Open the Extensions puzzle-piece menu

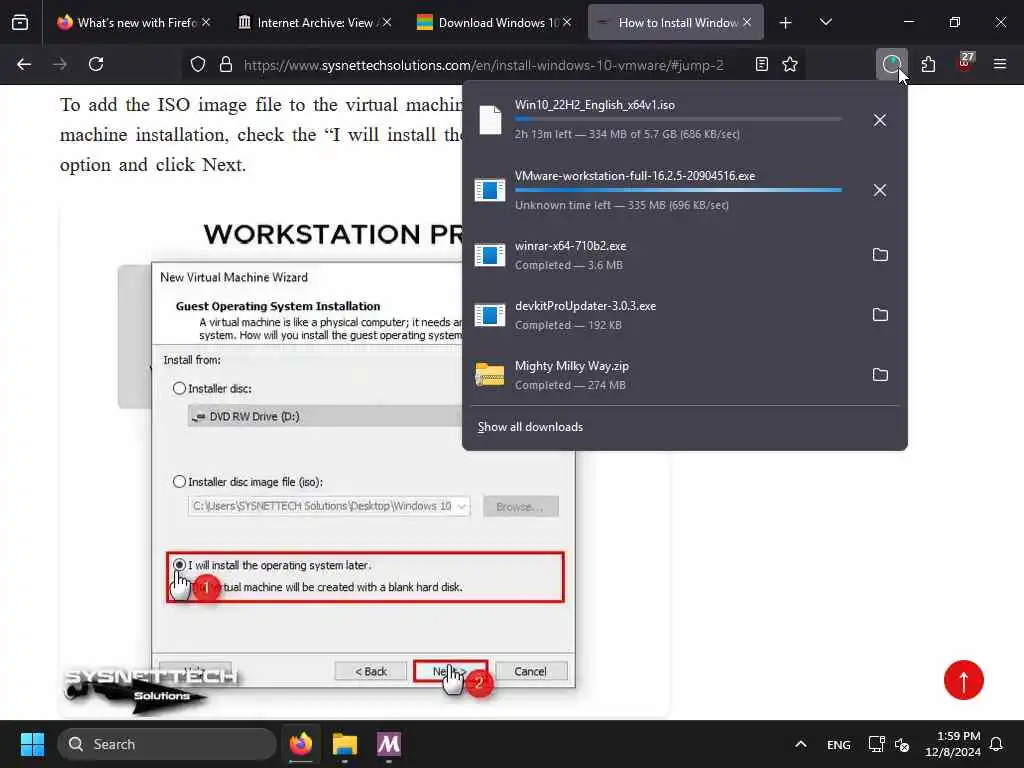928,64
